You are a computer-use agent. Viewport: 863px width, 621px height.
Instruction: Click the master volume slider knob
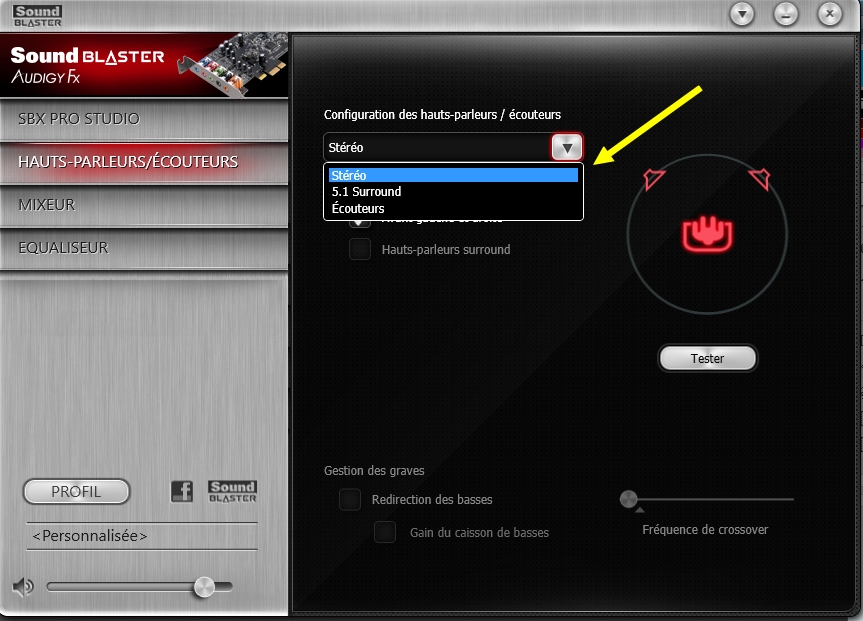(204, 587)
